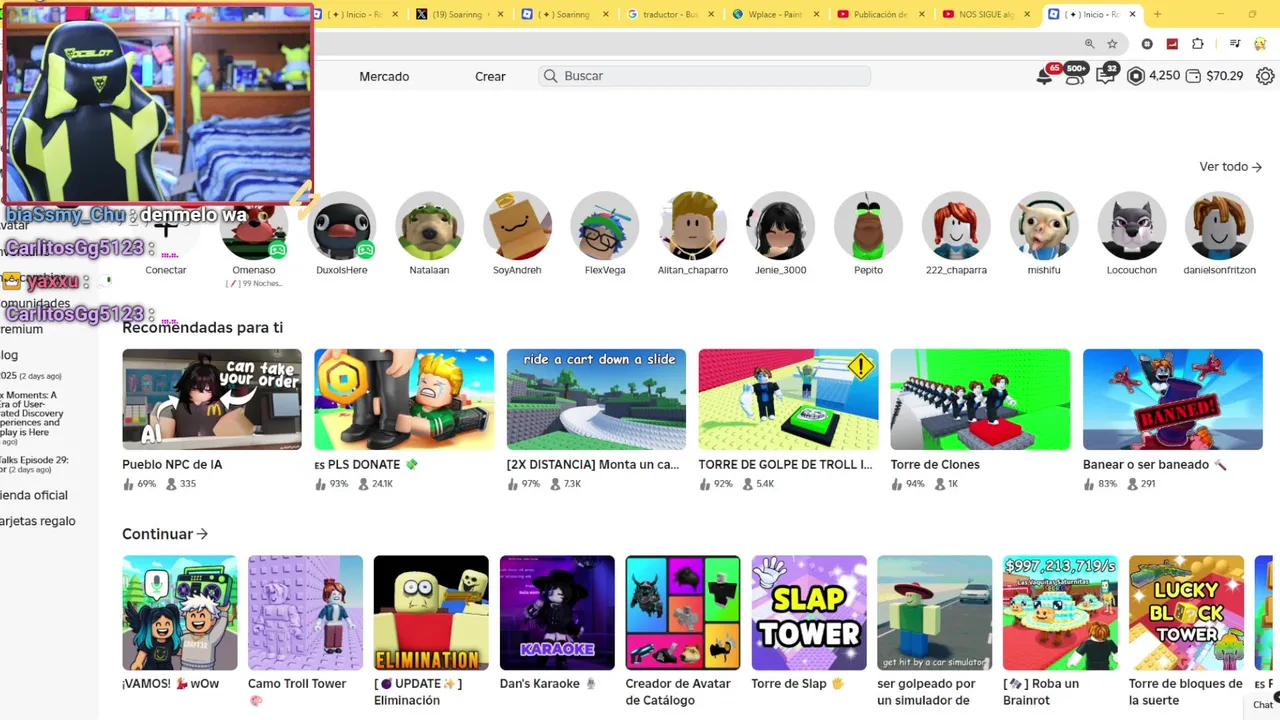
Task: Open Creador de Avatar de Catálogo thumbnail
Action: point(683,613)
